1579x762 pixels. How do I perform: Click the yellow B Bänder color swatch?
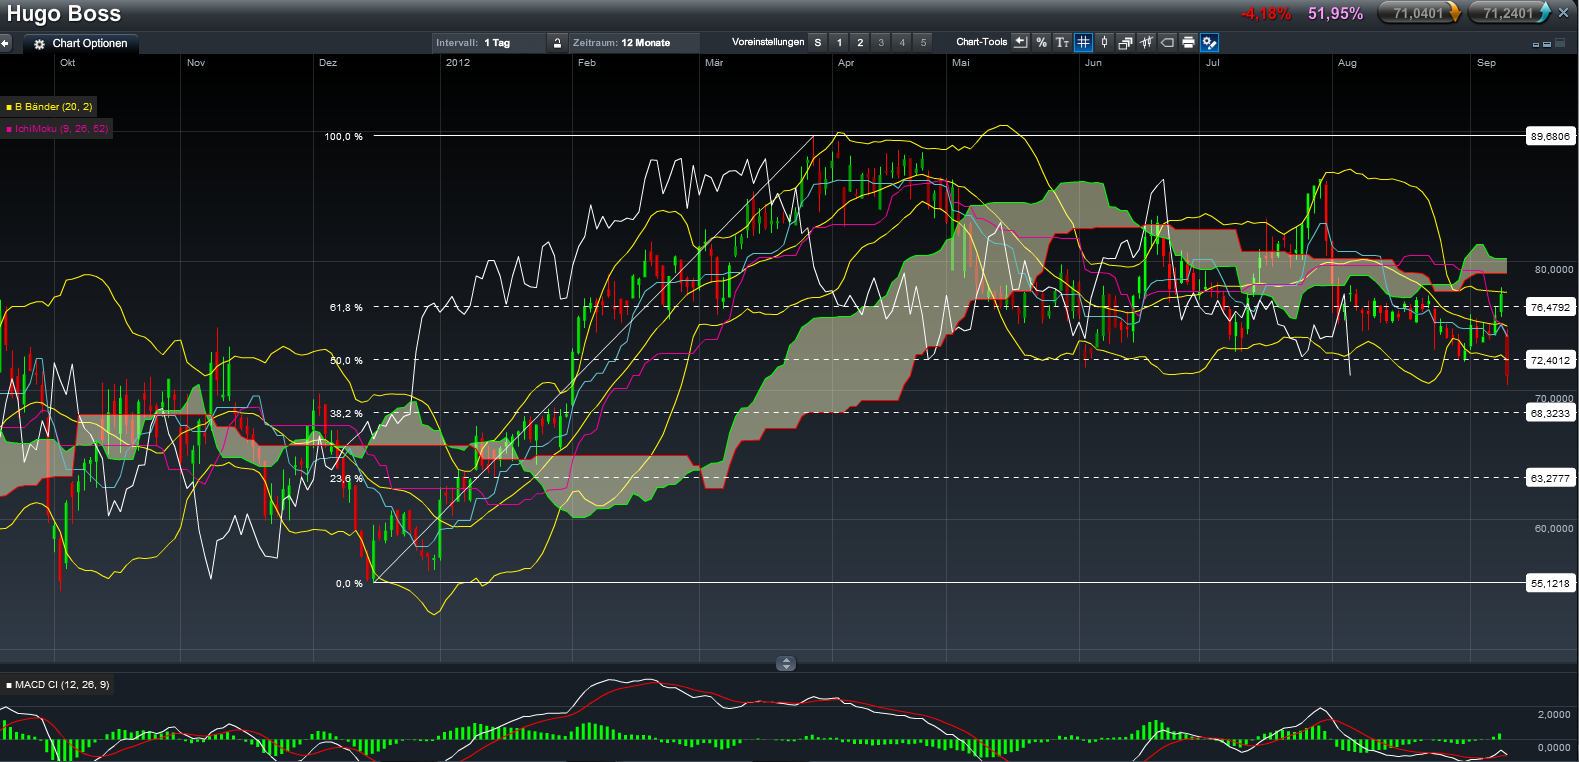[x=9, y=107]
